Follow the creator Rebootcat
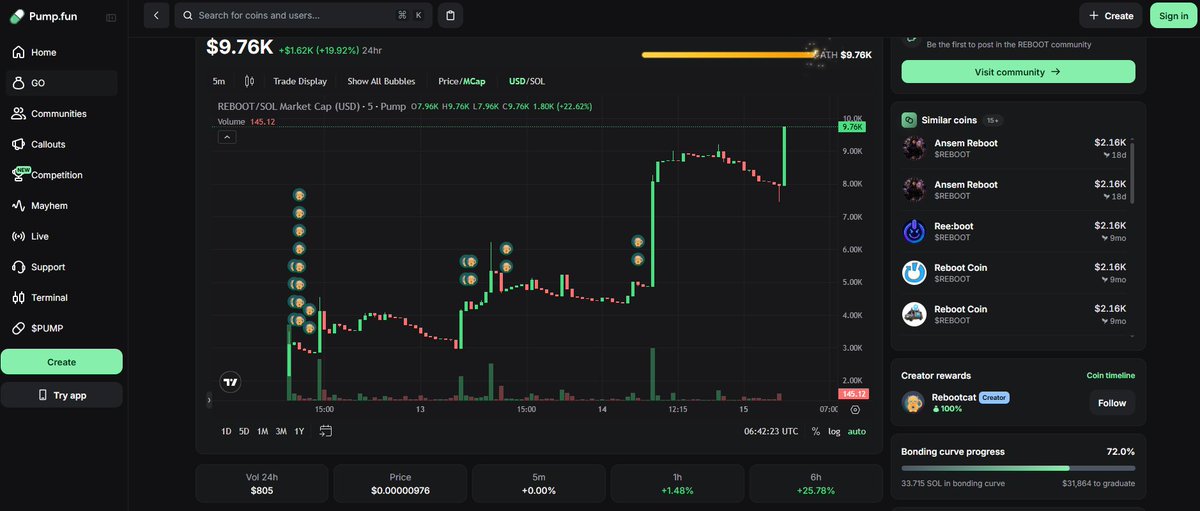Image resolution: width=1200 pixels, height=511 pixels. [1112, 403]
